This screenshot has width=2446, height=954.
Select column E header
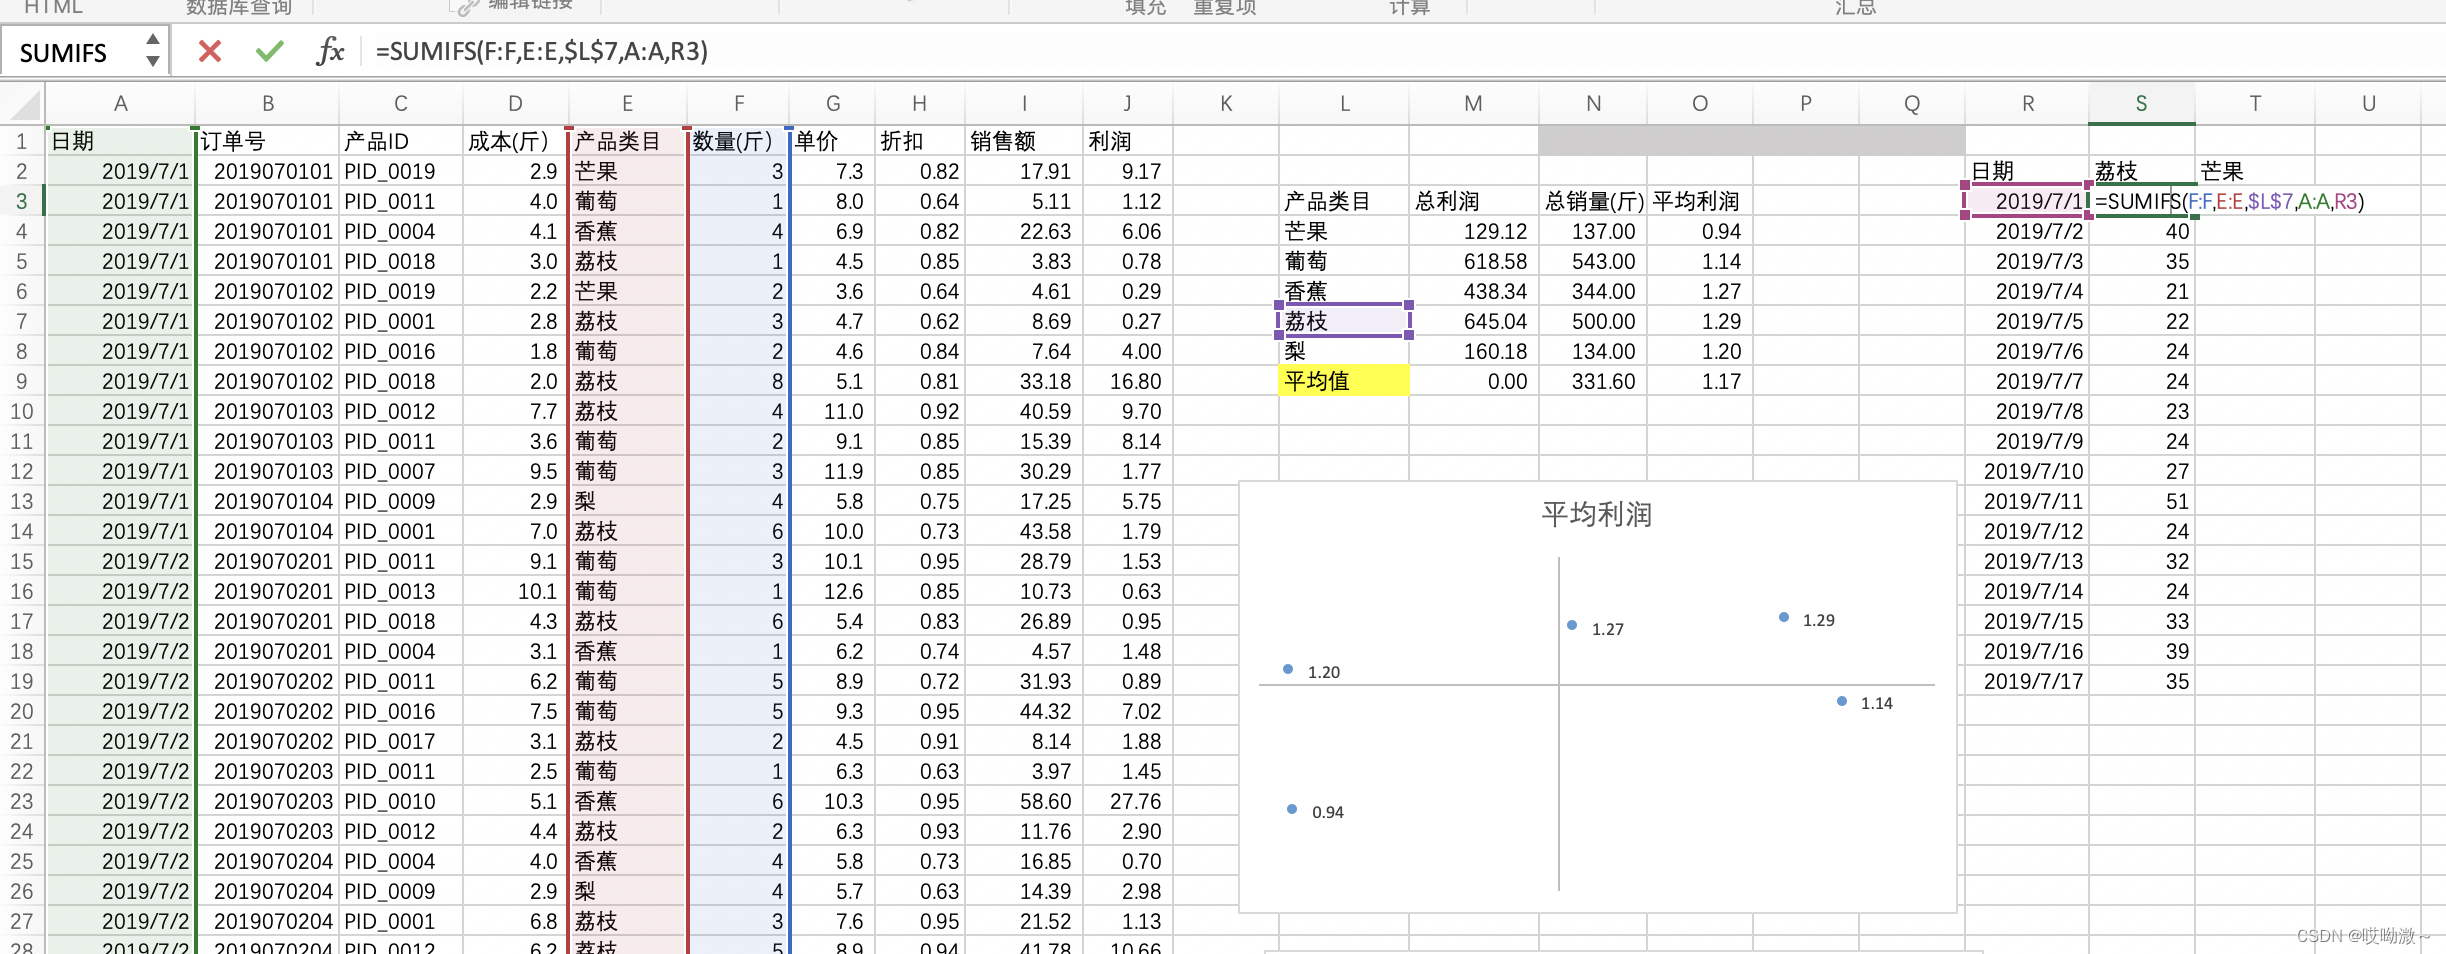(627, 104)
